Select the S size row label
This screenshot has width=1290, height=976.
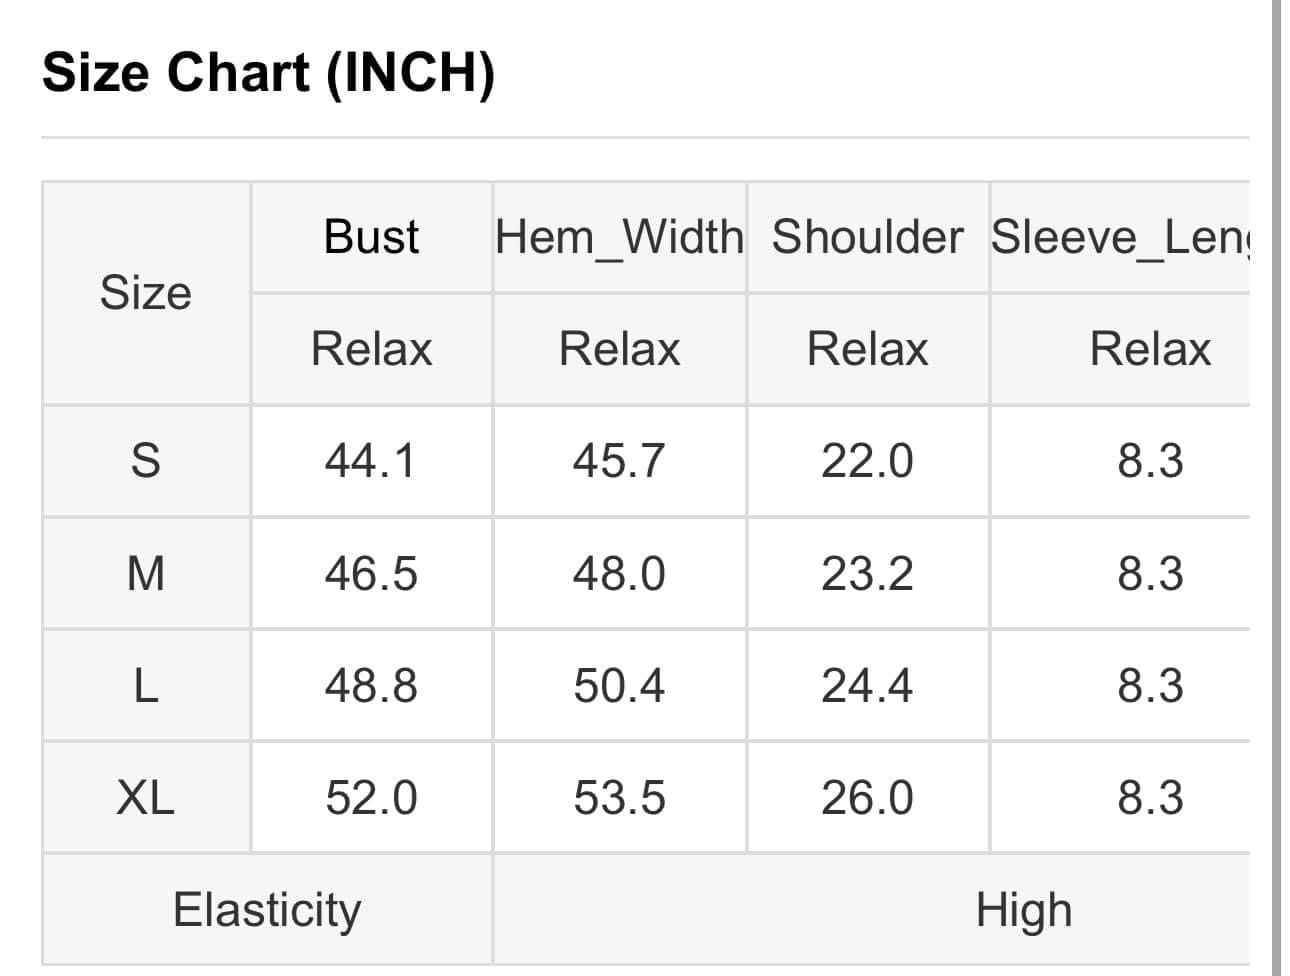click(x=145, y=461)
